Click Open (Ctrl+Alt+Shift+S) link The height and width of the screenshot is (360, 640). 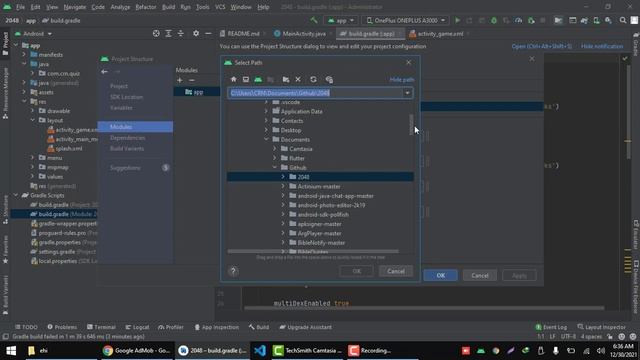542,47
